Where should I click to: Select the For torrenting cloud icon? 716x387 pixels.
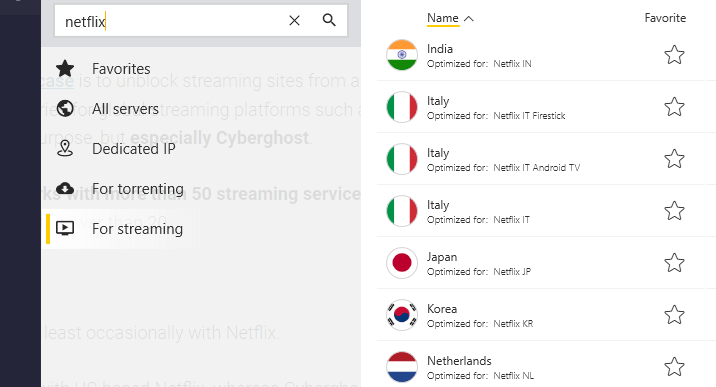click(x=65, y=188)
